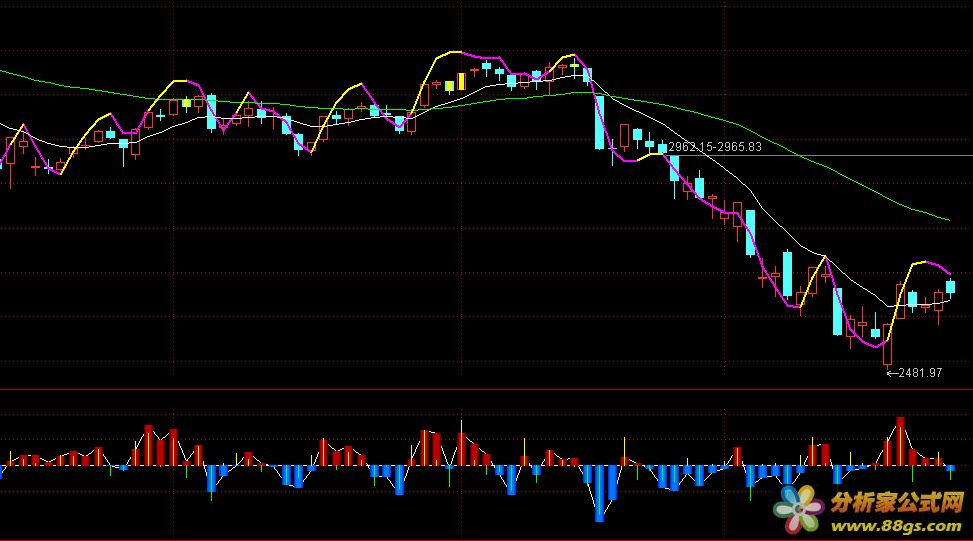Click the deepest blue histogram bar in the indicator panel
Image resolution: width=973 pixels, height=541 pixels.
(599, 493)
